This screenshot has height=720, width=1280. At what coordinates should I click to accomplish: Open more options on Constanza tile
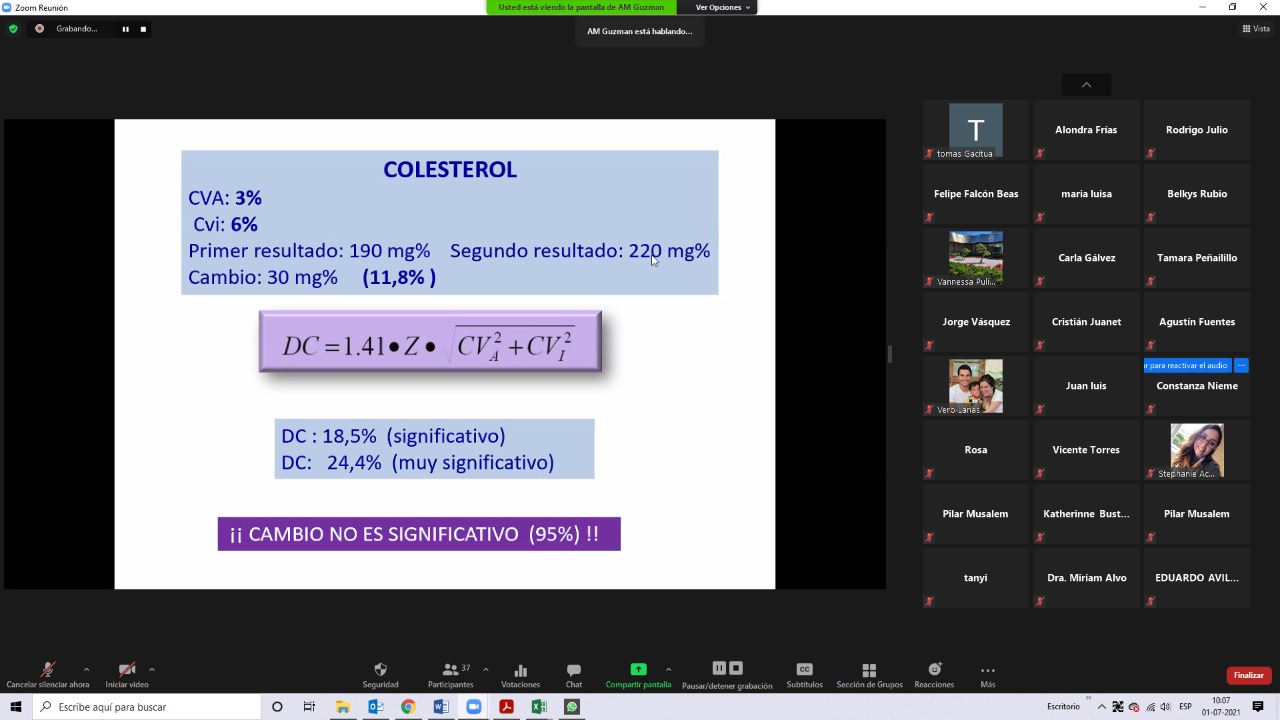[1241, 365]
